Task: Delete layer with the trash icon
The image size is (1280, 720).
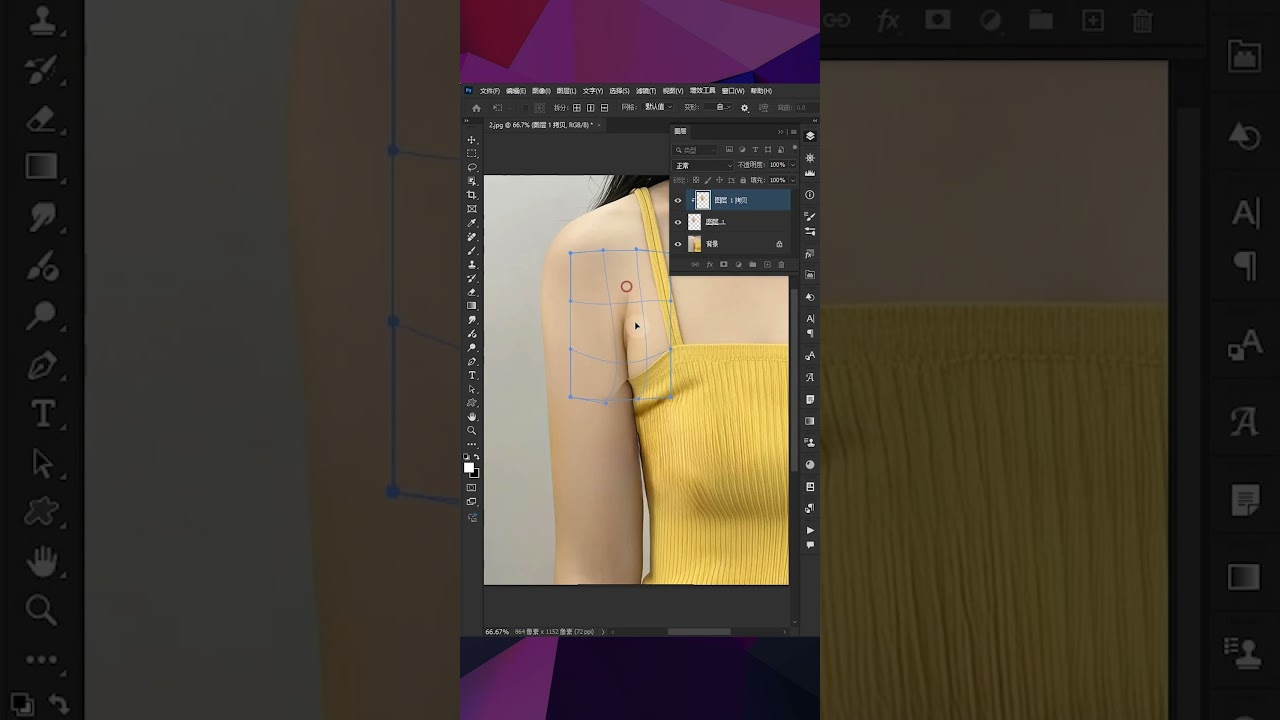Action: (781, 265)
